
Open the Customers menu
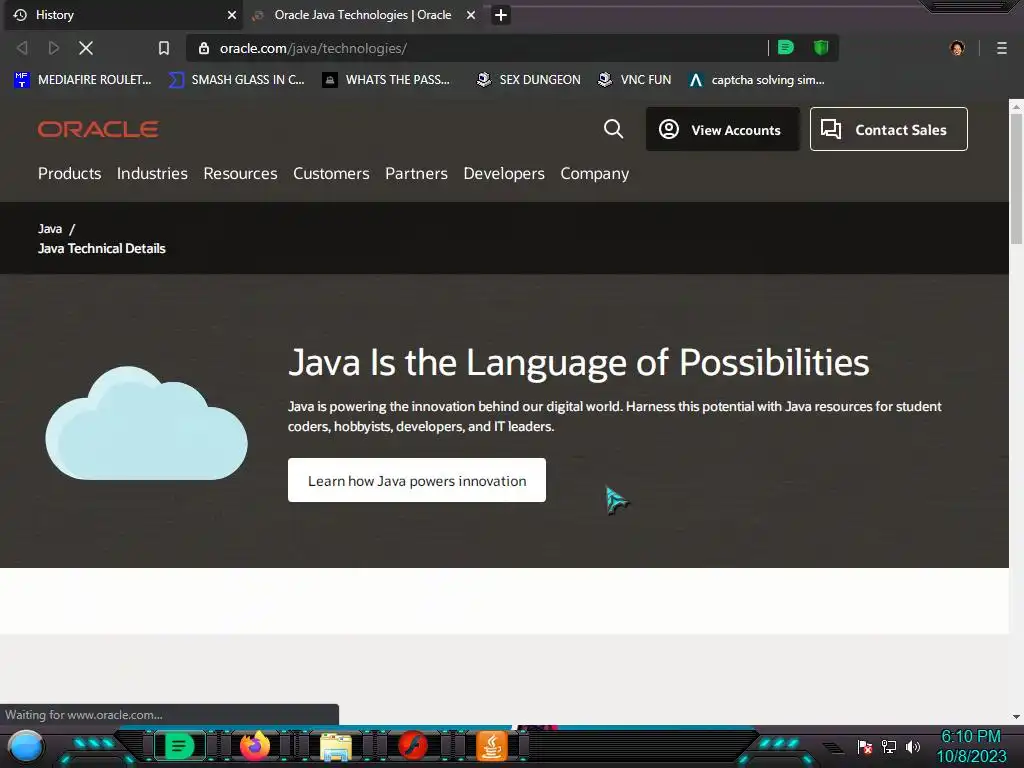coord(331,174)
